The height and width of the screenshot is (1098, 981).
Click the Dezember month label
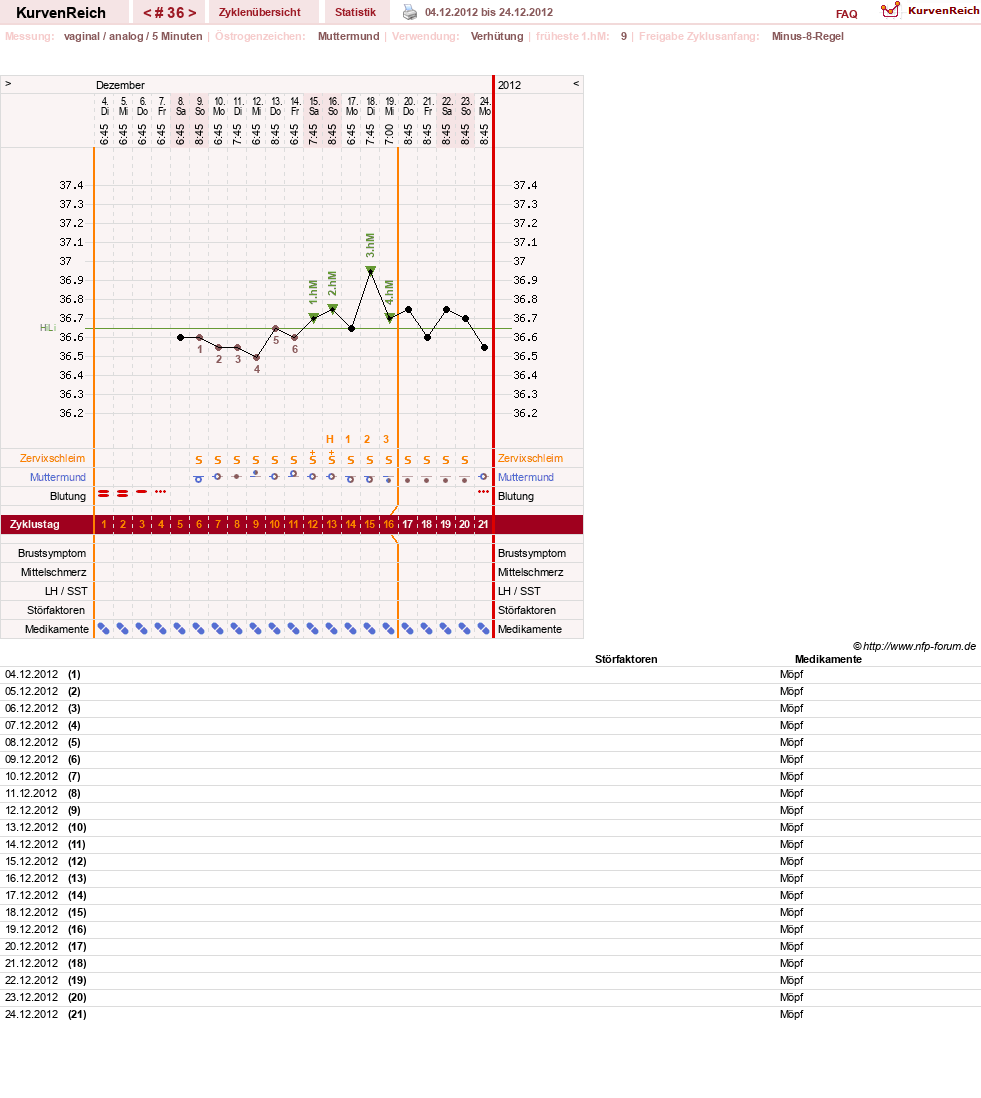click(120, 85)
